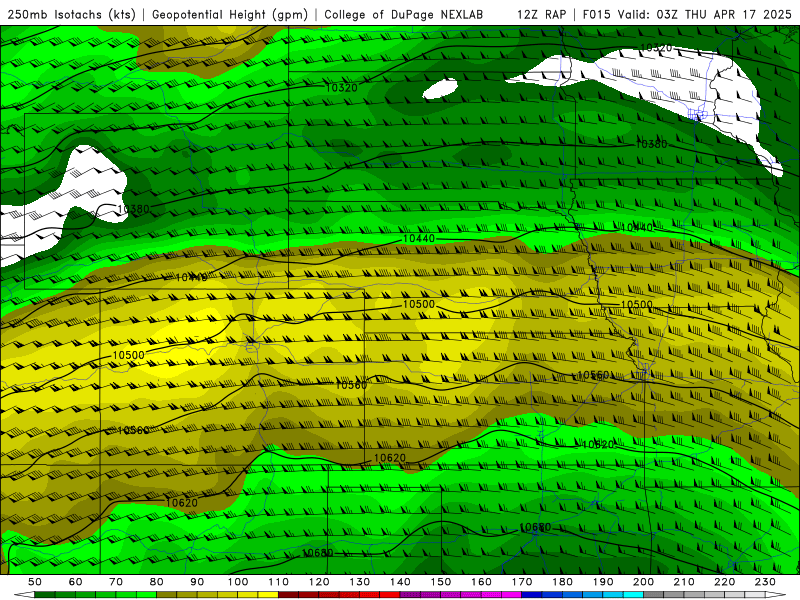Click the 'F015' forecast hour label
800x600 pixels.
coord(596,14)
